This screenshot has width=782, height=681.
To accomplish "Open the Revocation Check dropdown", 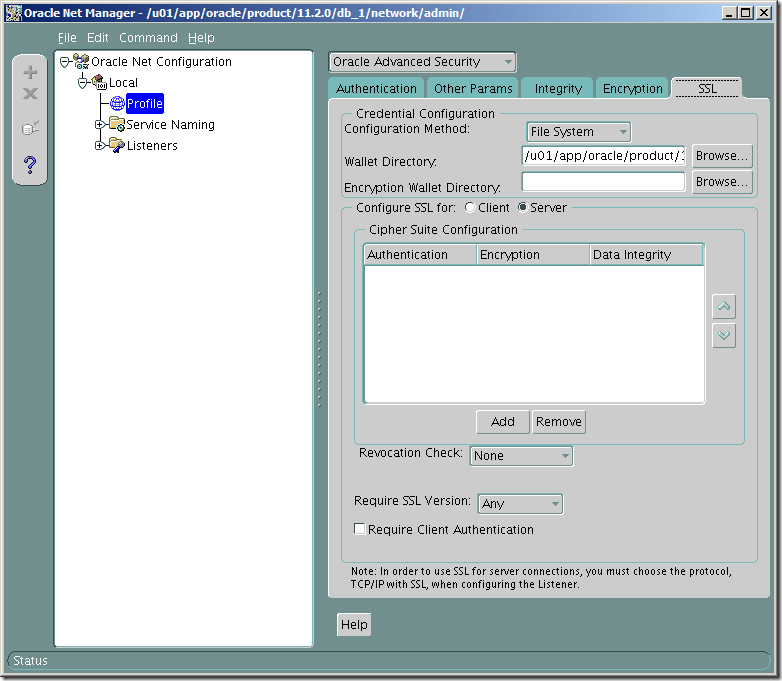I will [521, 456].
